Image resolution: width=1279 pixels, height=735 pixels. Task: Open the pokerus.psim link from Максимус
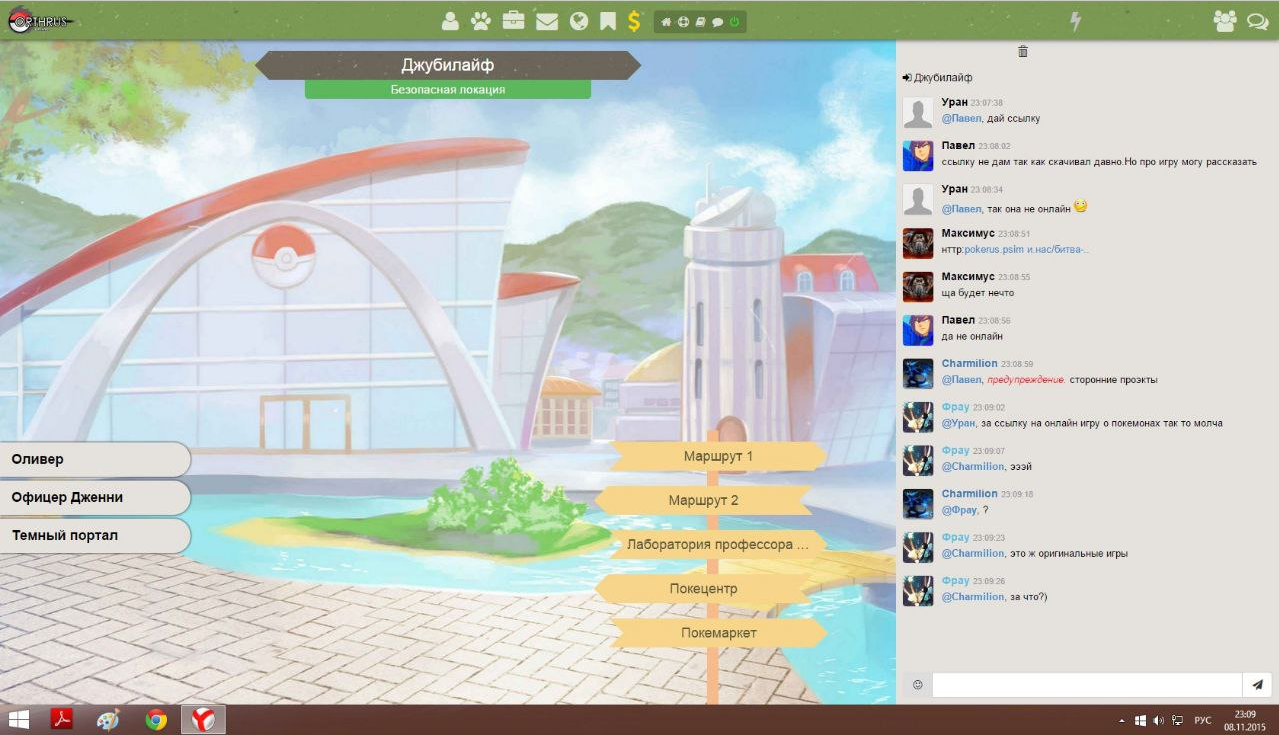tap(1027, 249)
